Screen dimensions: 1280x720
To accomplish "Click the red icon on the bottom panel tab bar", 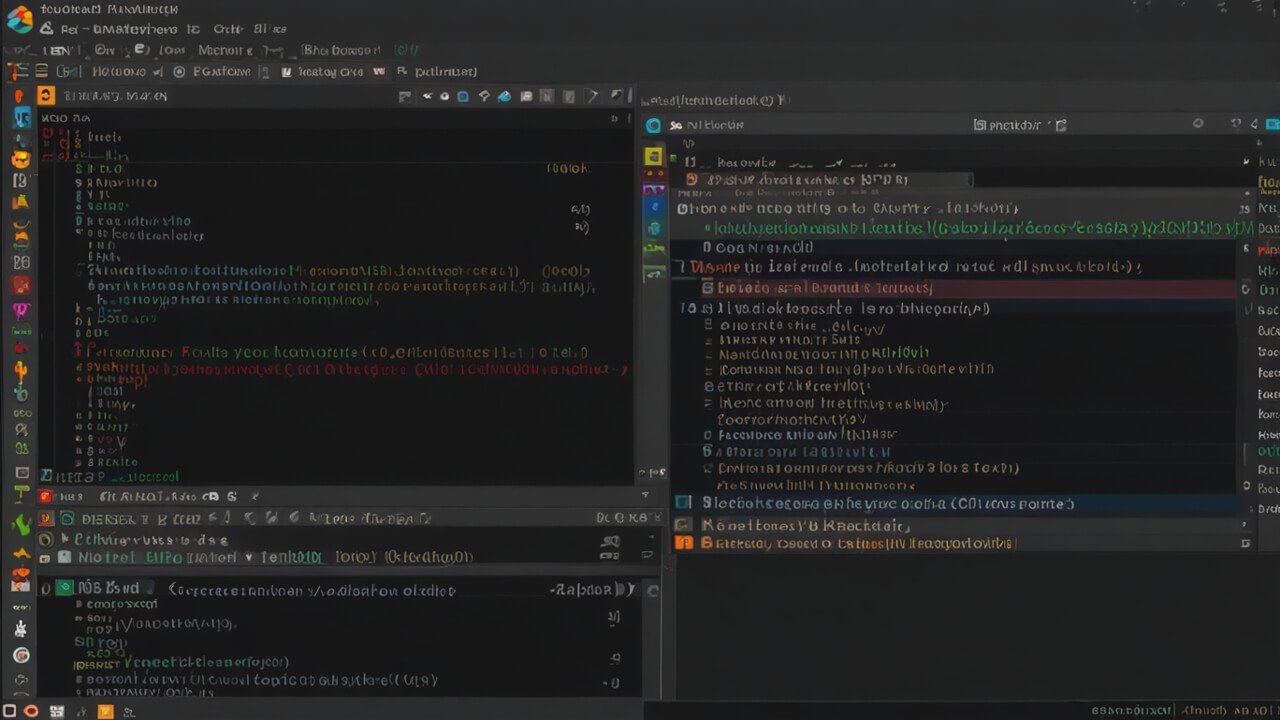I will pyautogui.click(x=45, y=496).
